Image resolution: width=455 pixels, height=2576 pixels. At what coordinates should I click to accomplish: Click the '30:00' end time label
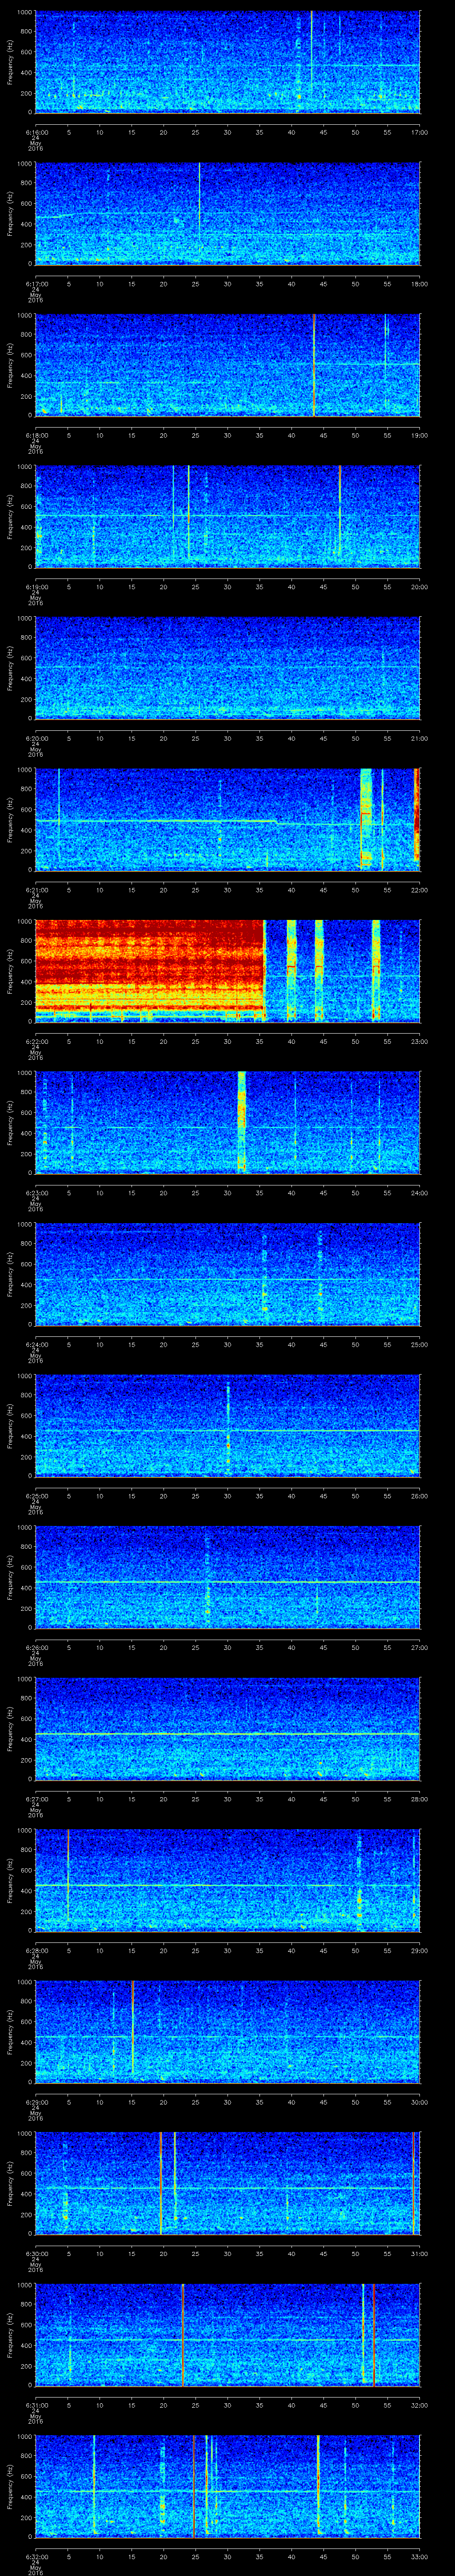pyautogui.click(x=419, y=2102)
